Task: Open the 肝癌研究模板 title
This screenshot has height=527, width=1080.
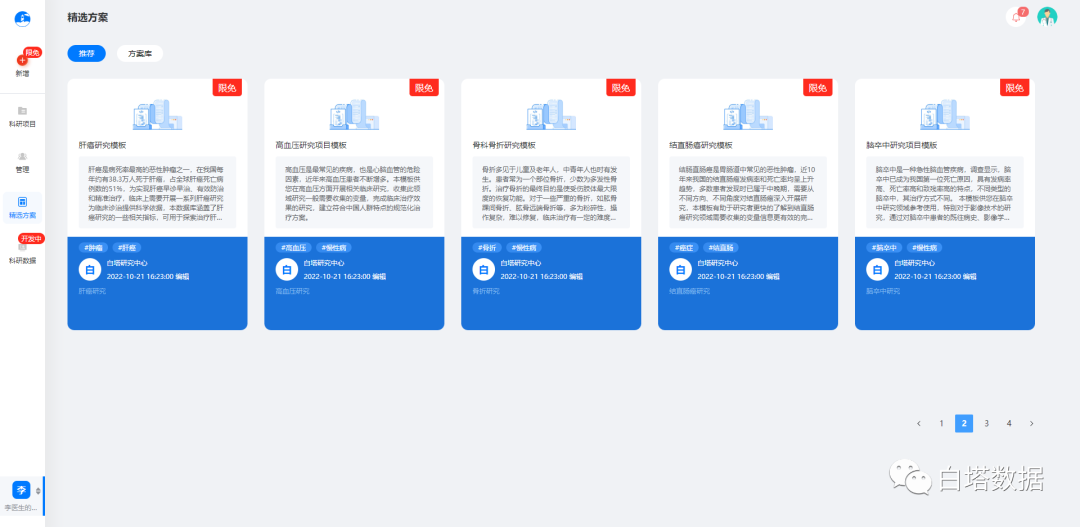Action: pos(102,145)
